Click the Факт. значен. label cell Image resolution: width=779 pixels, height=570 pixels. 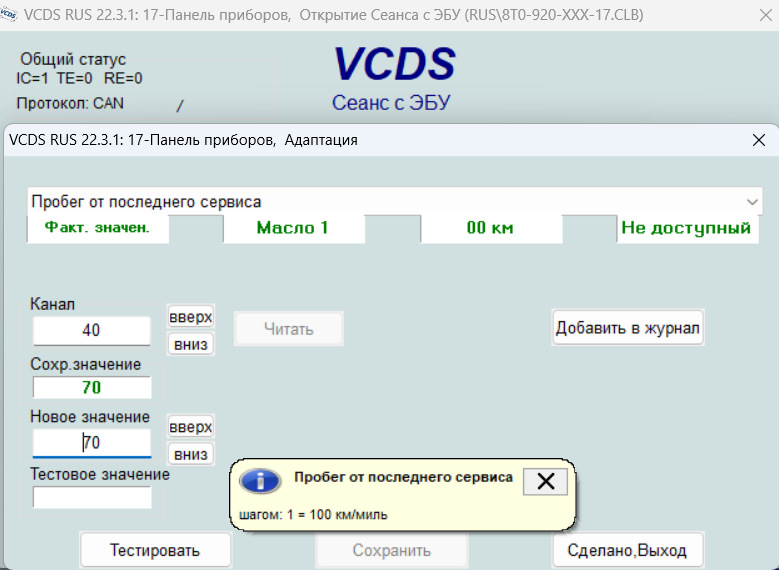point(98,228)
